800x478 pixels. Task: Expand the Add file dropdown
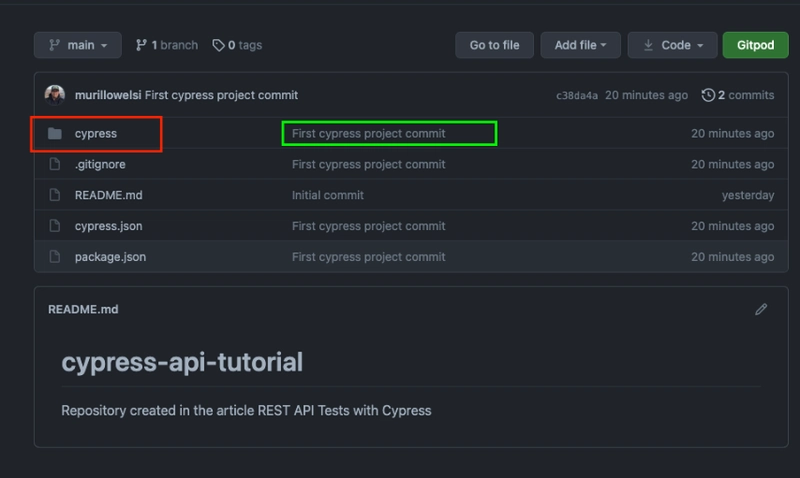point(581,45)
